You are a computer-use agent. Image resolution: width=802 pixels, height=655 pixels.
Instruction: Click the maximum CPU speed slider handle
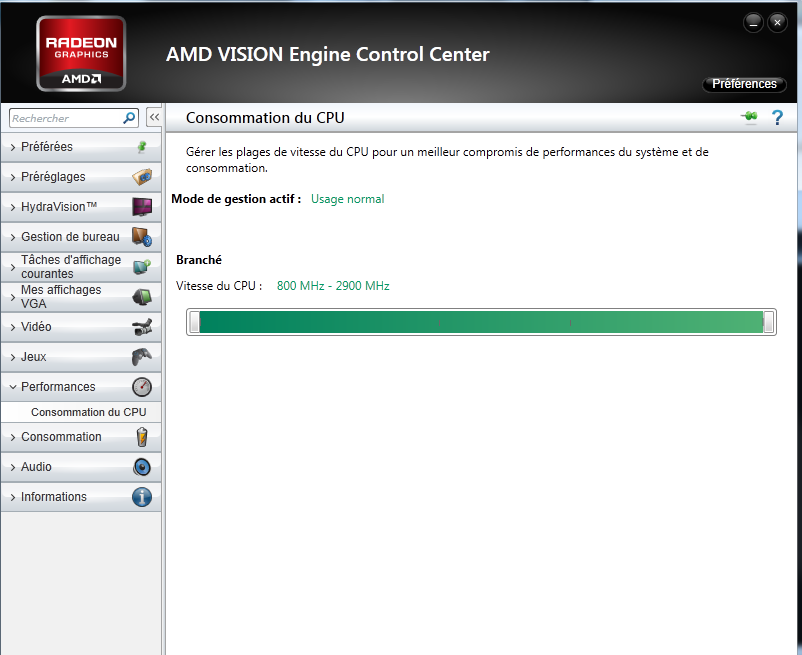768,322
